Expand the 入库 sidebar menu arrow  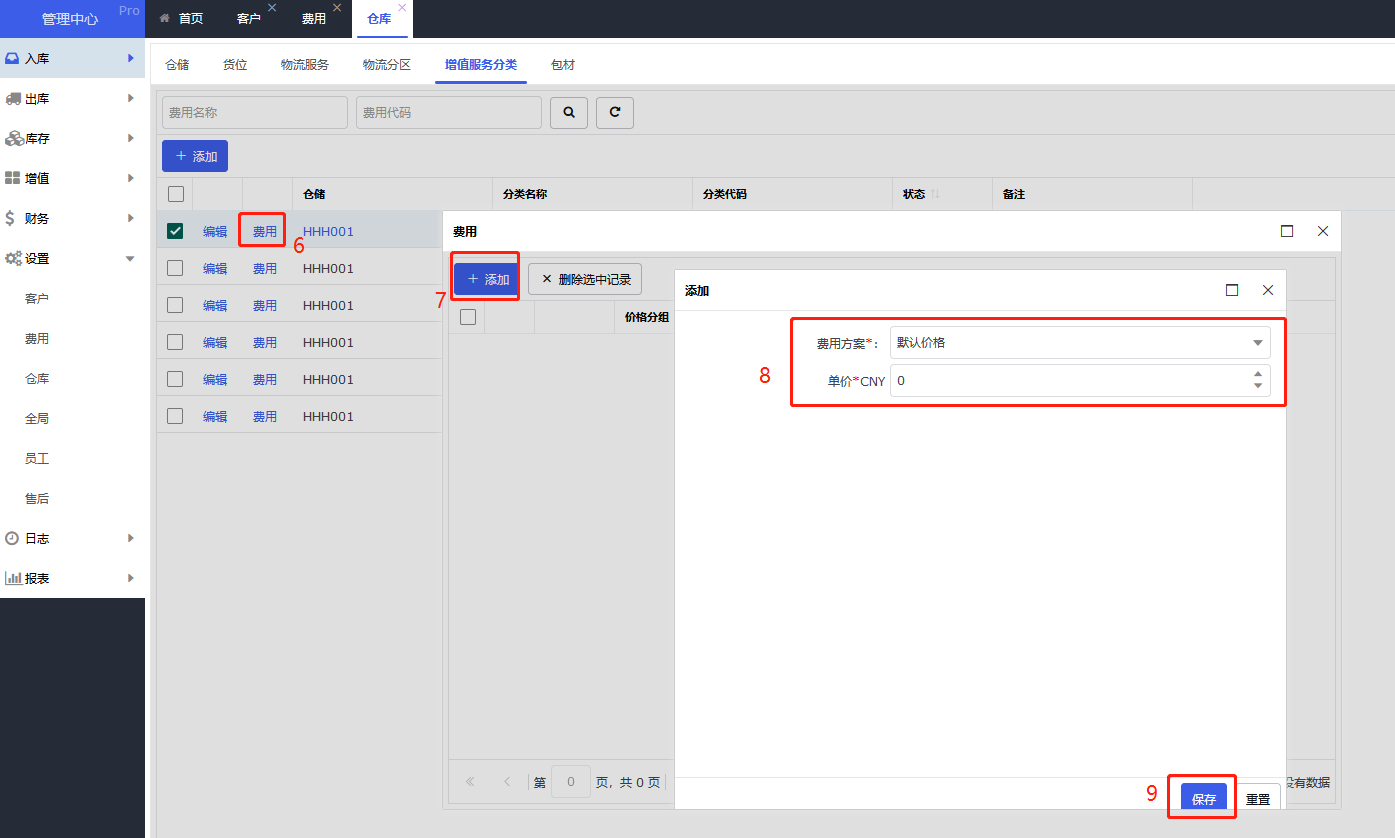coord(131,58)
